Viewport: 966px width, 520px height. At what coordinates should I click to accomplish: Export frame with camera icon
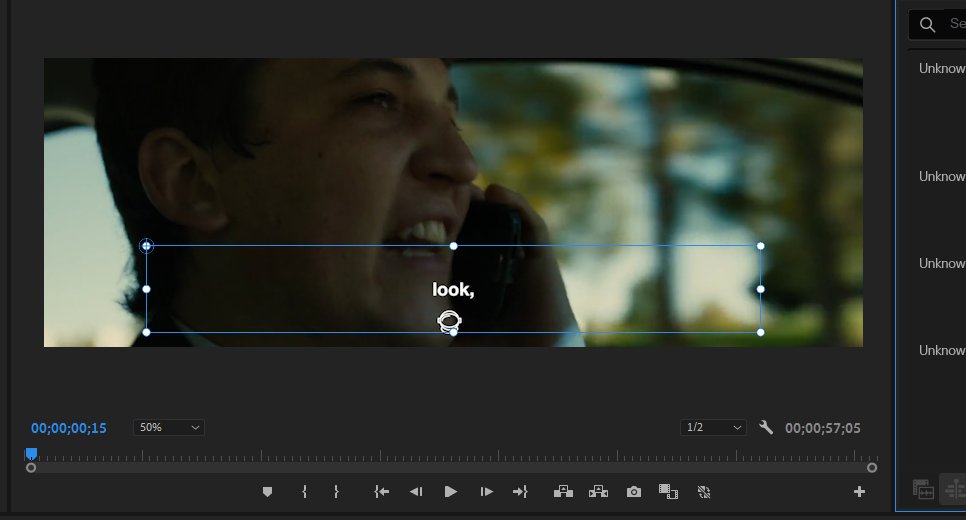tap(634, 492)
